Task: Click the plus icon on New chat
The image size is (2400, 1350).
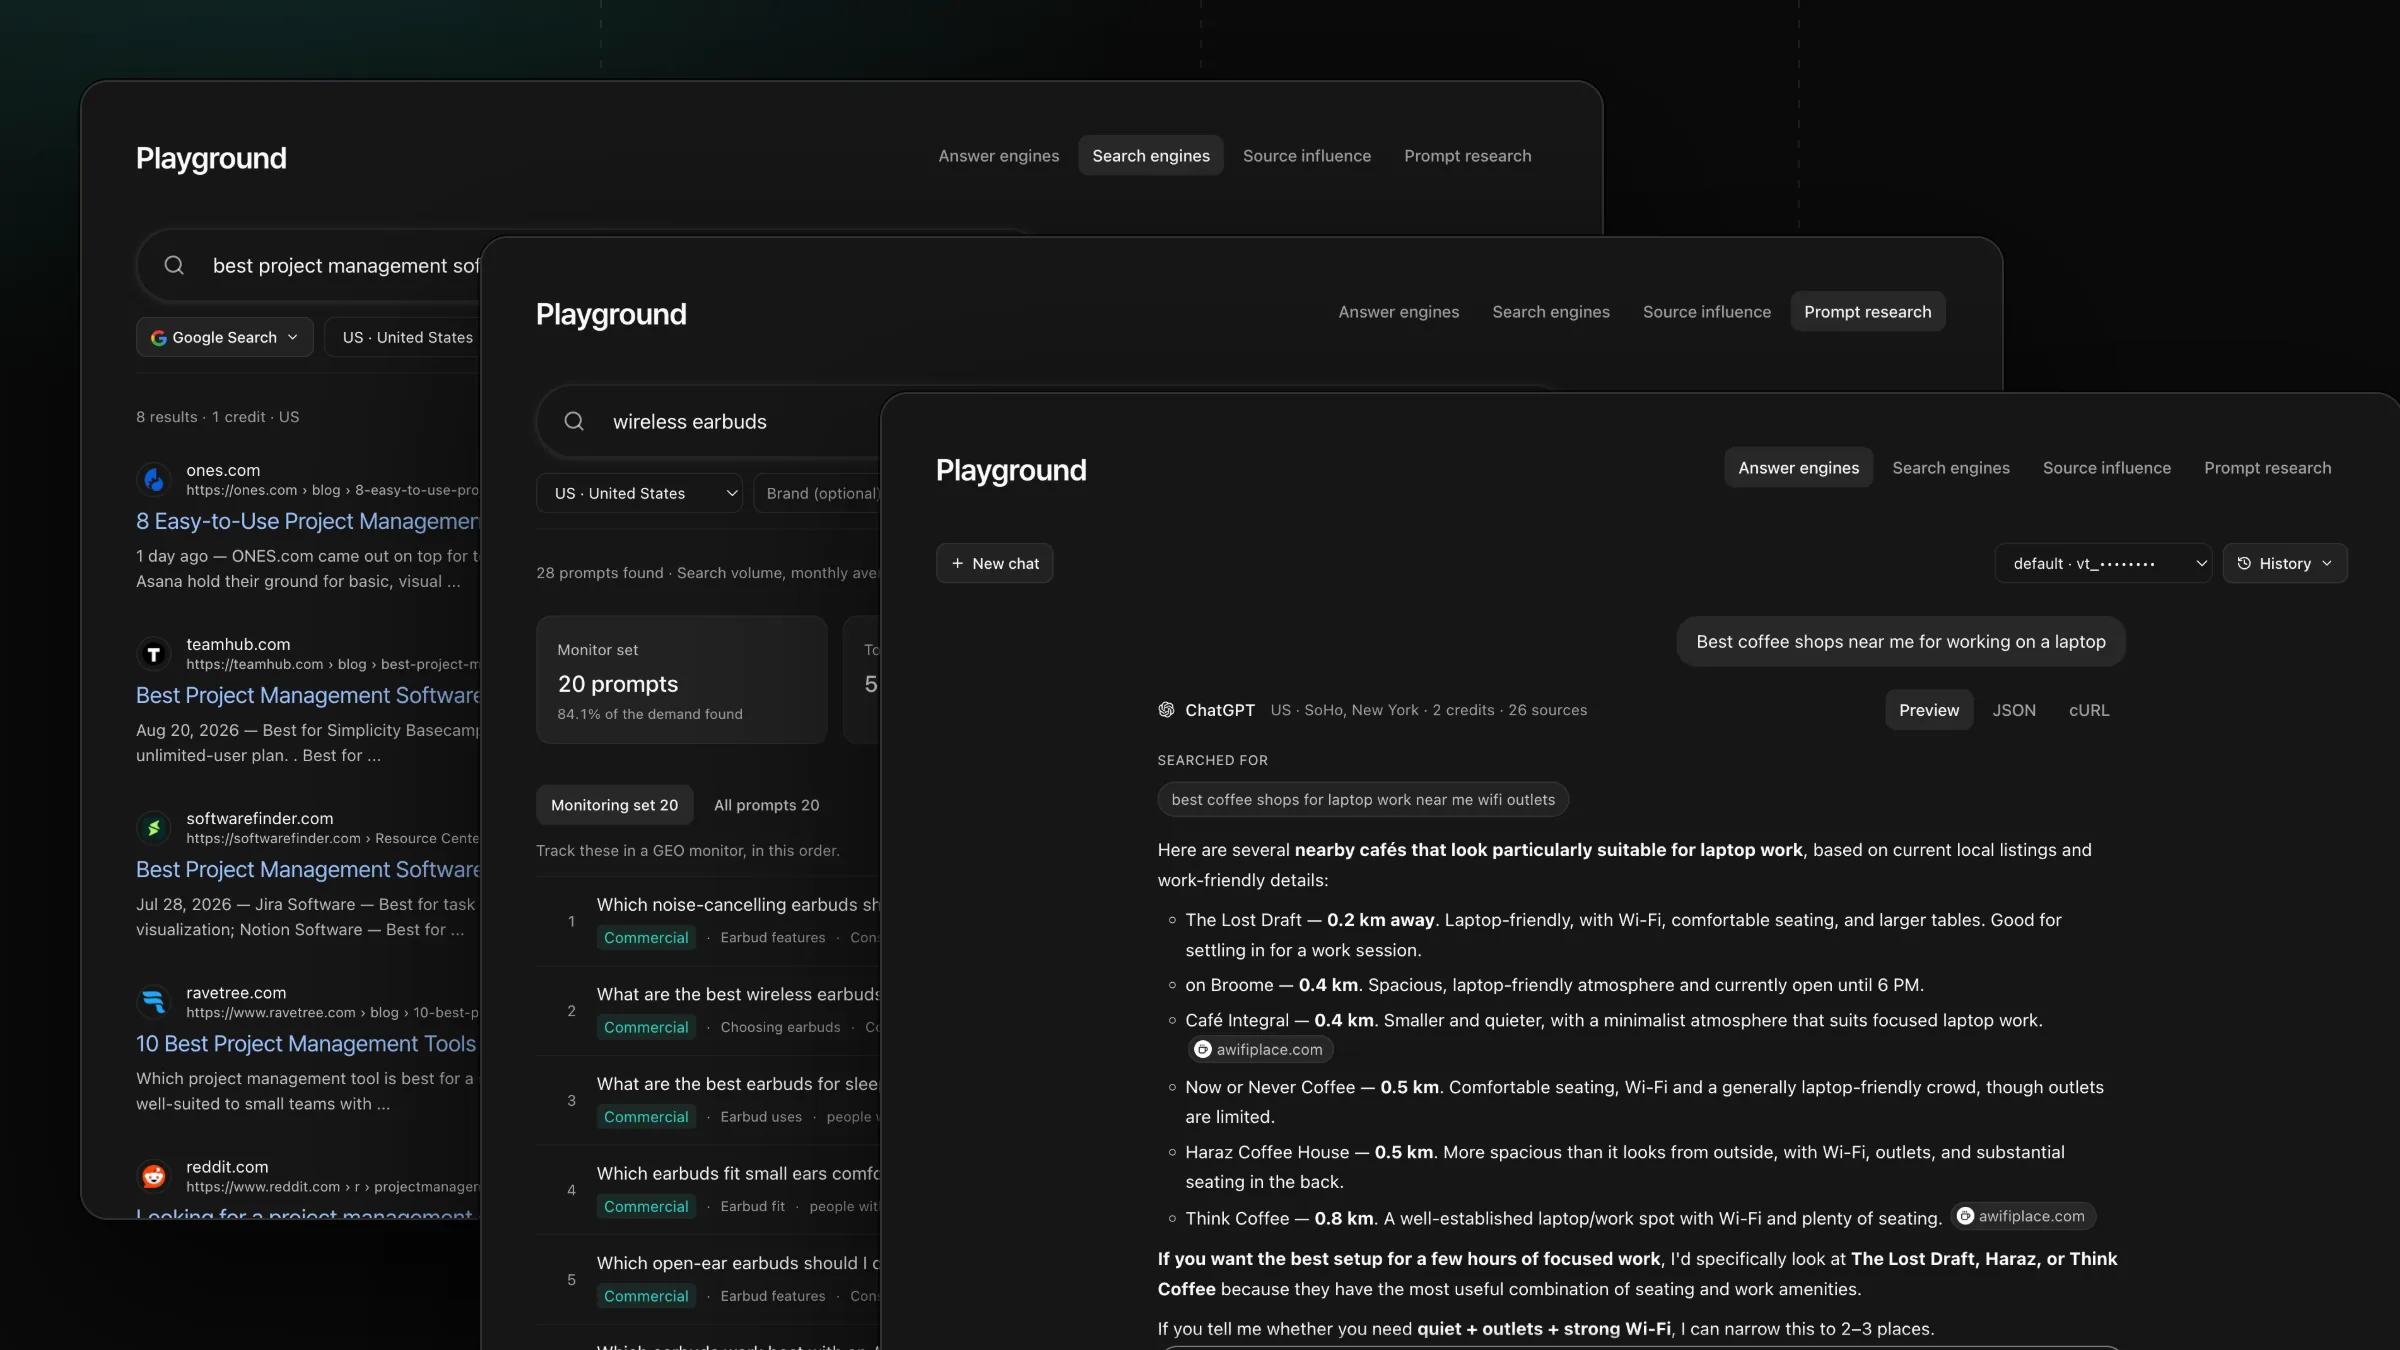Action: (x=957, y=563)
